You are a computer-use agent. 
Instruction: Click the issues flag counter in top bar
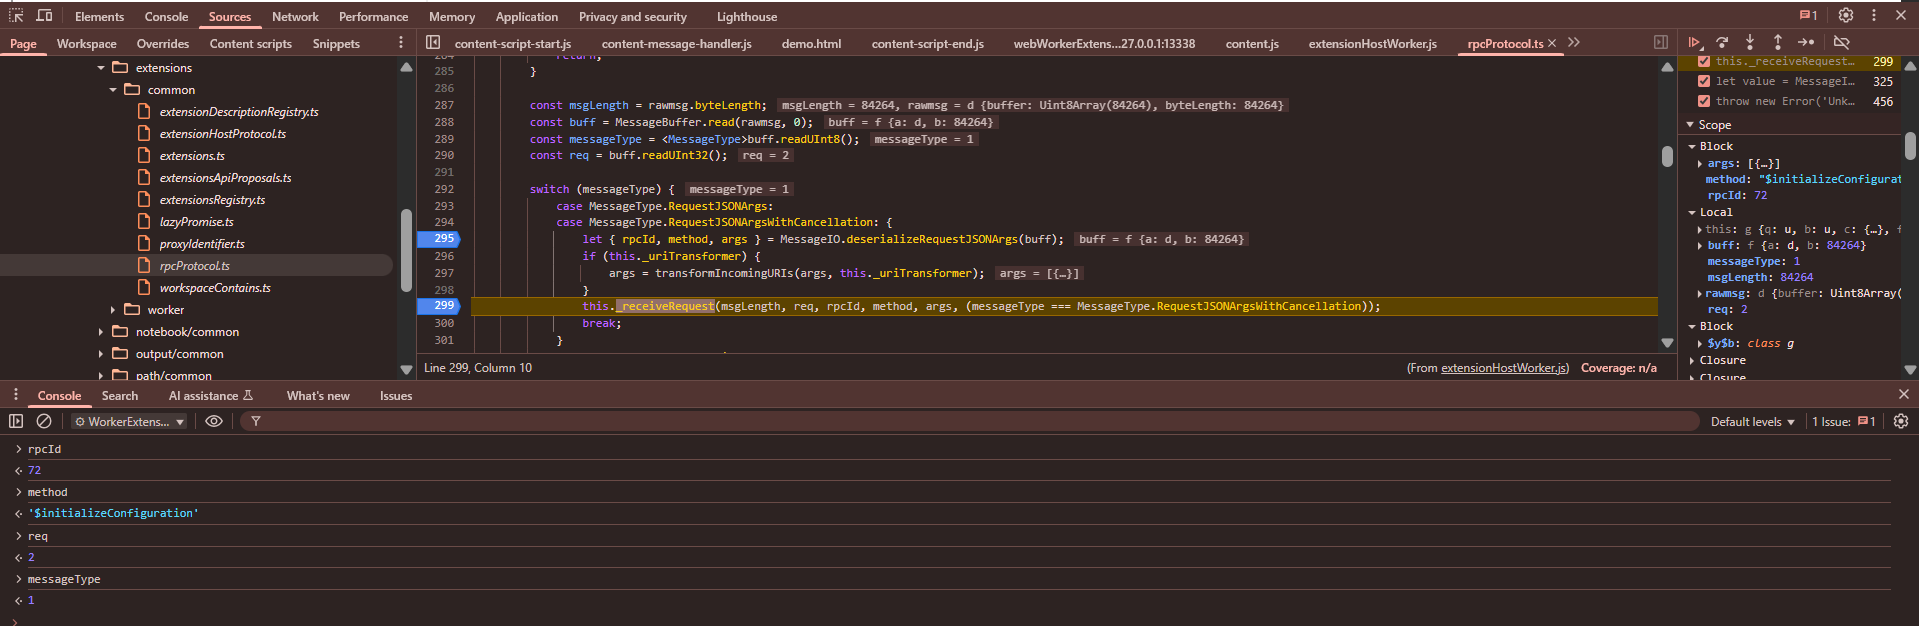click(1808, 15)
